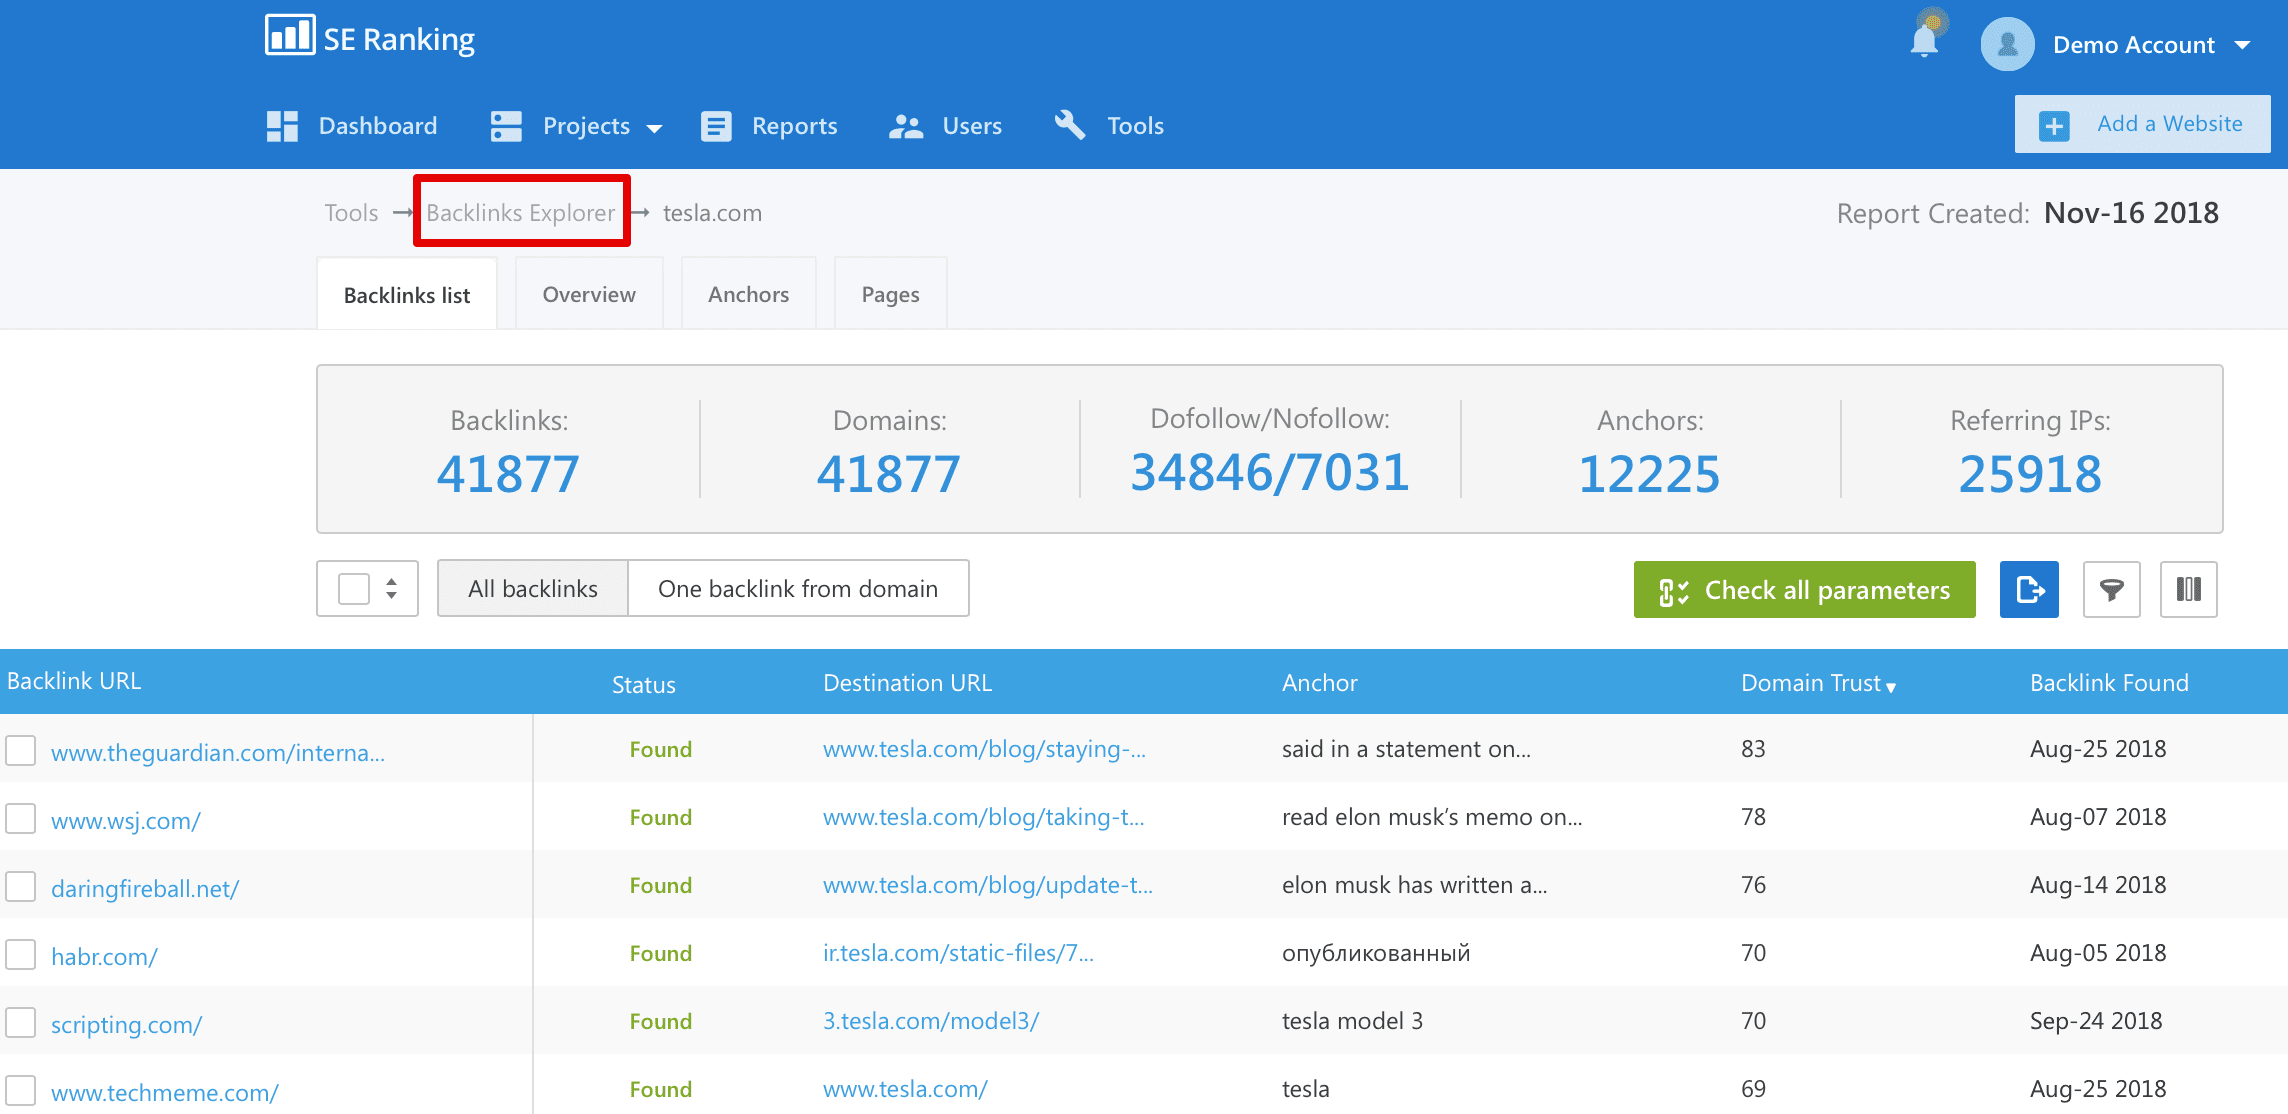The height and width of the screenshot is (1114, 2288).
Task: Open the habr.com/ backlink
Action: pyautogui.click(x=104, y=956)
